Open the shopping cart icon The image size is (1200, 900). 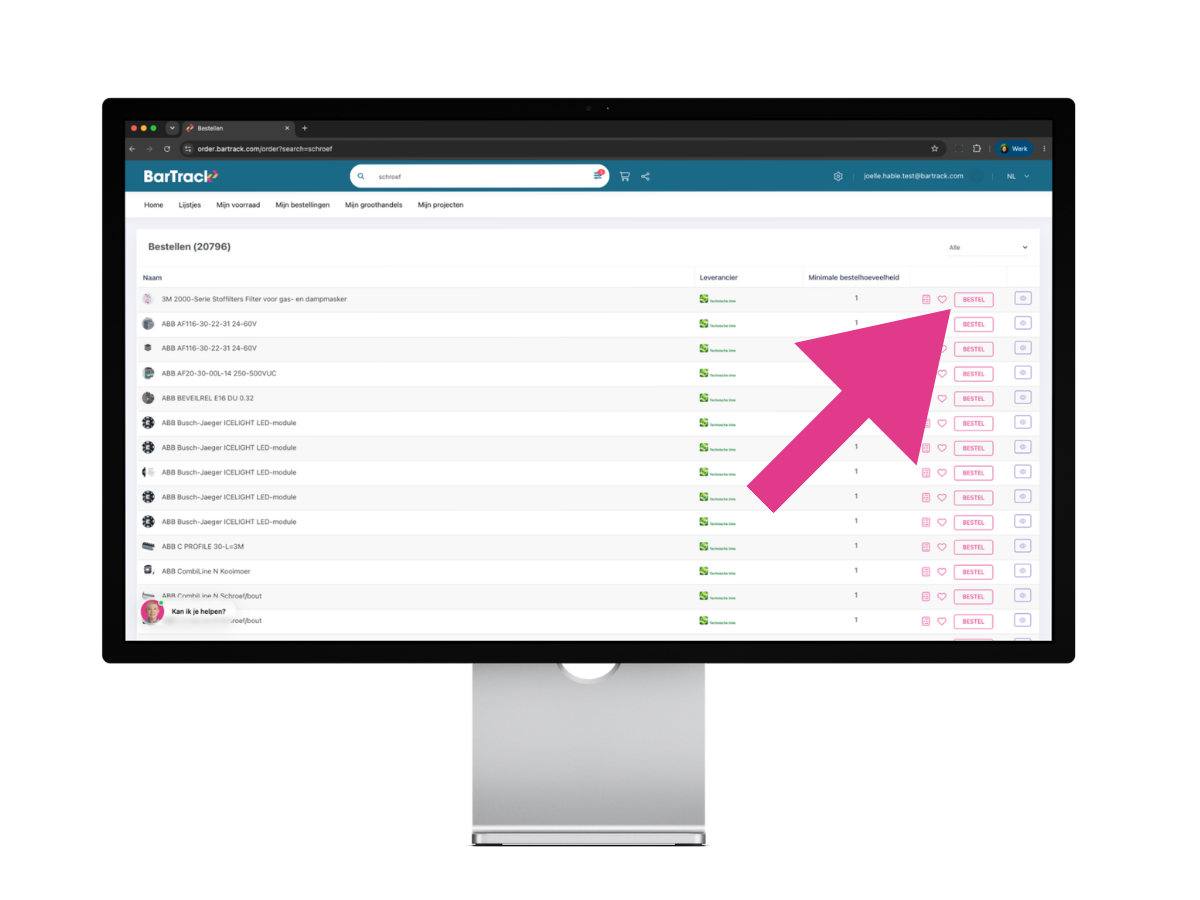624,176
